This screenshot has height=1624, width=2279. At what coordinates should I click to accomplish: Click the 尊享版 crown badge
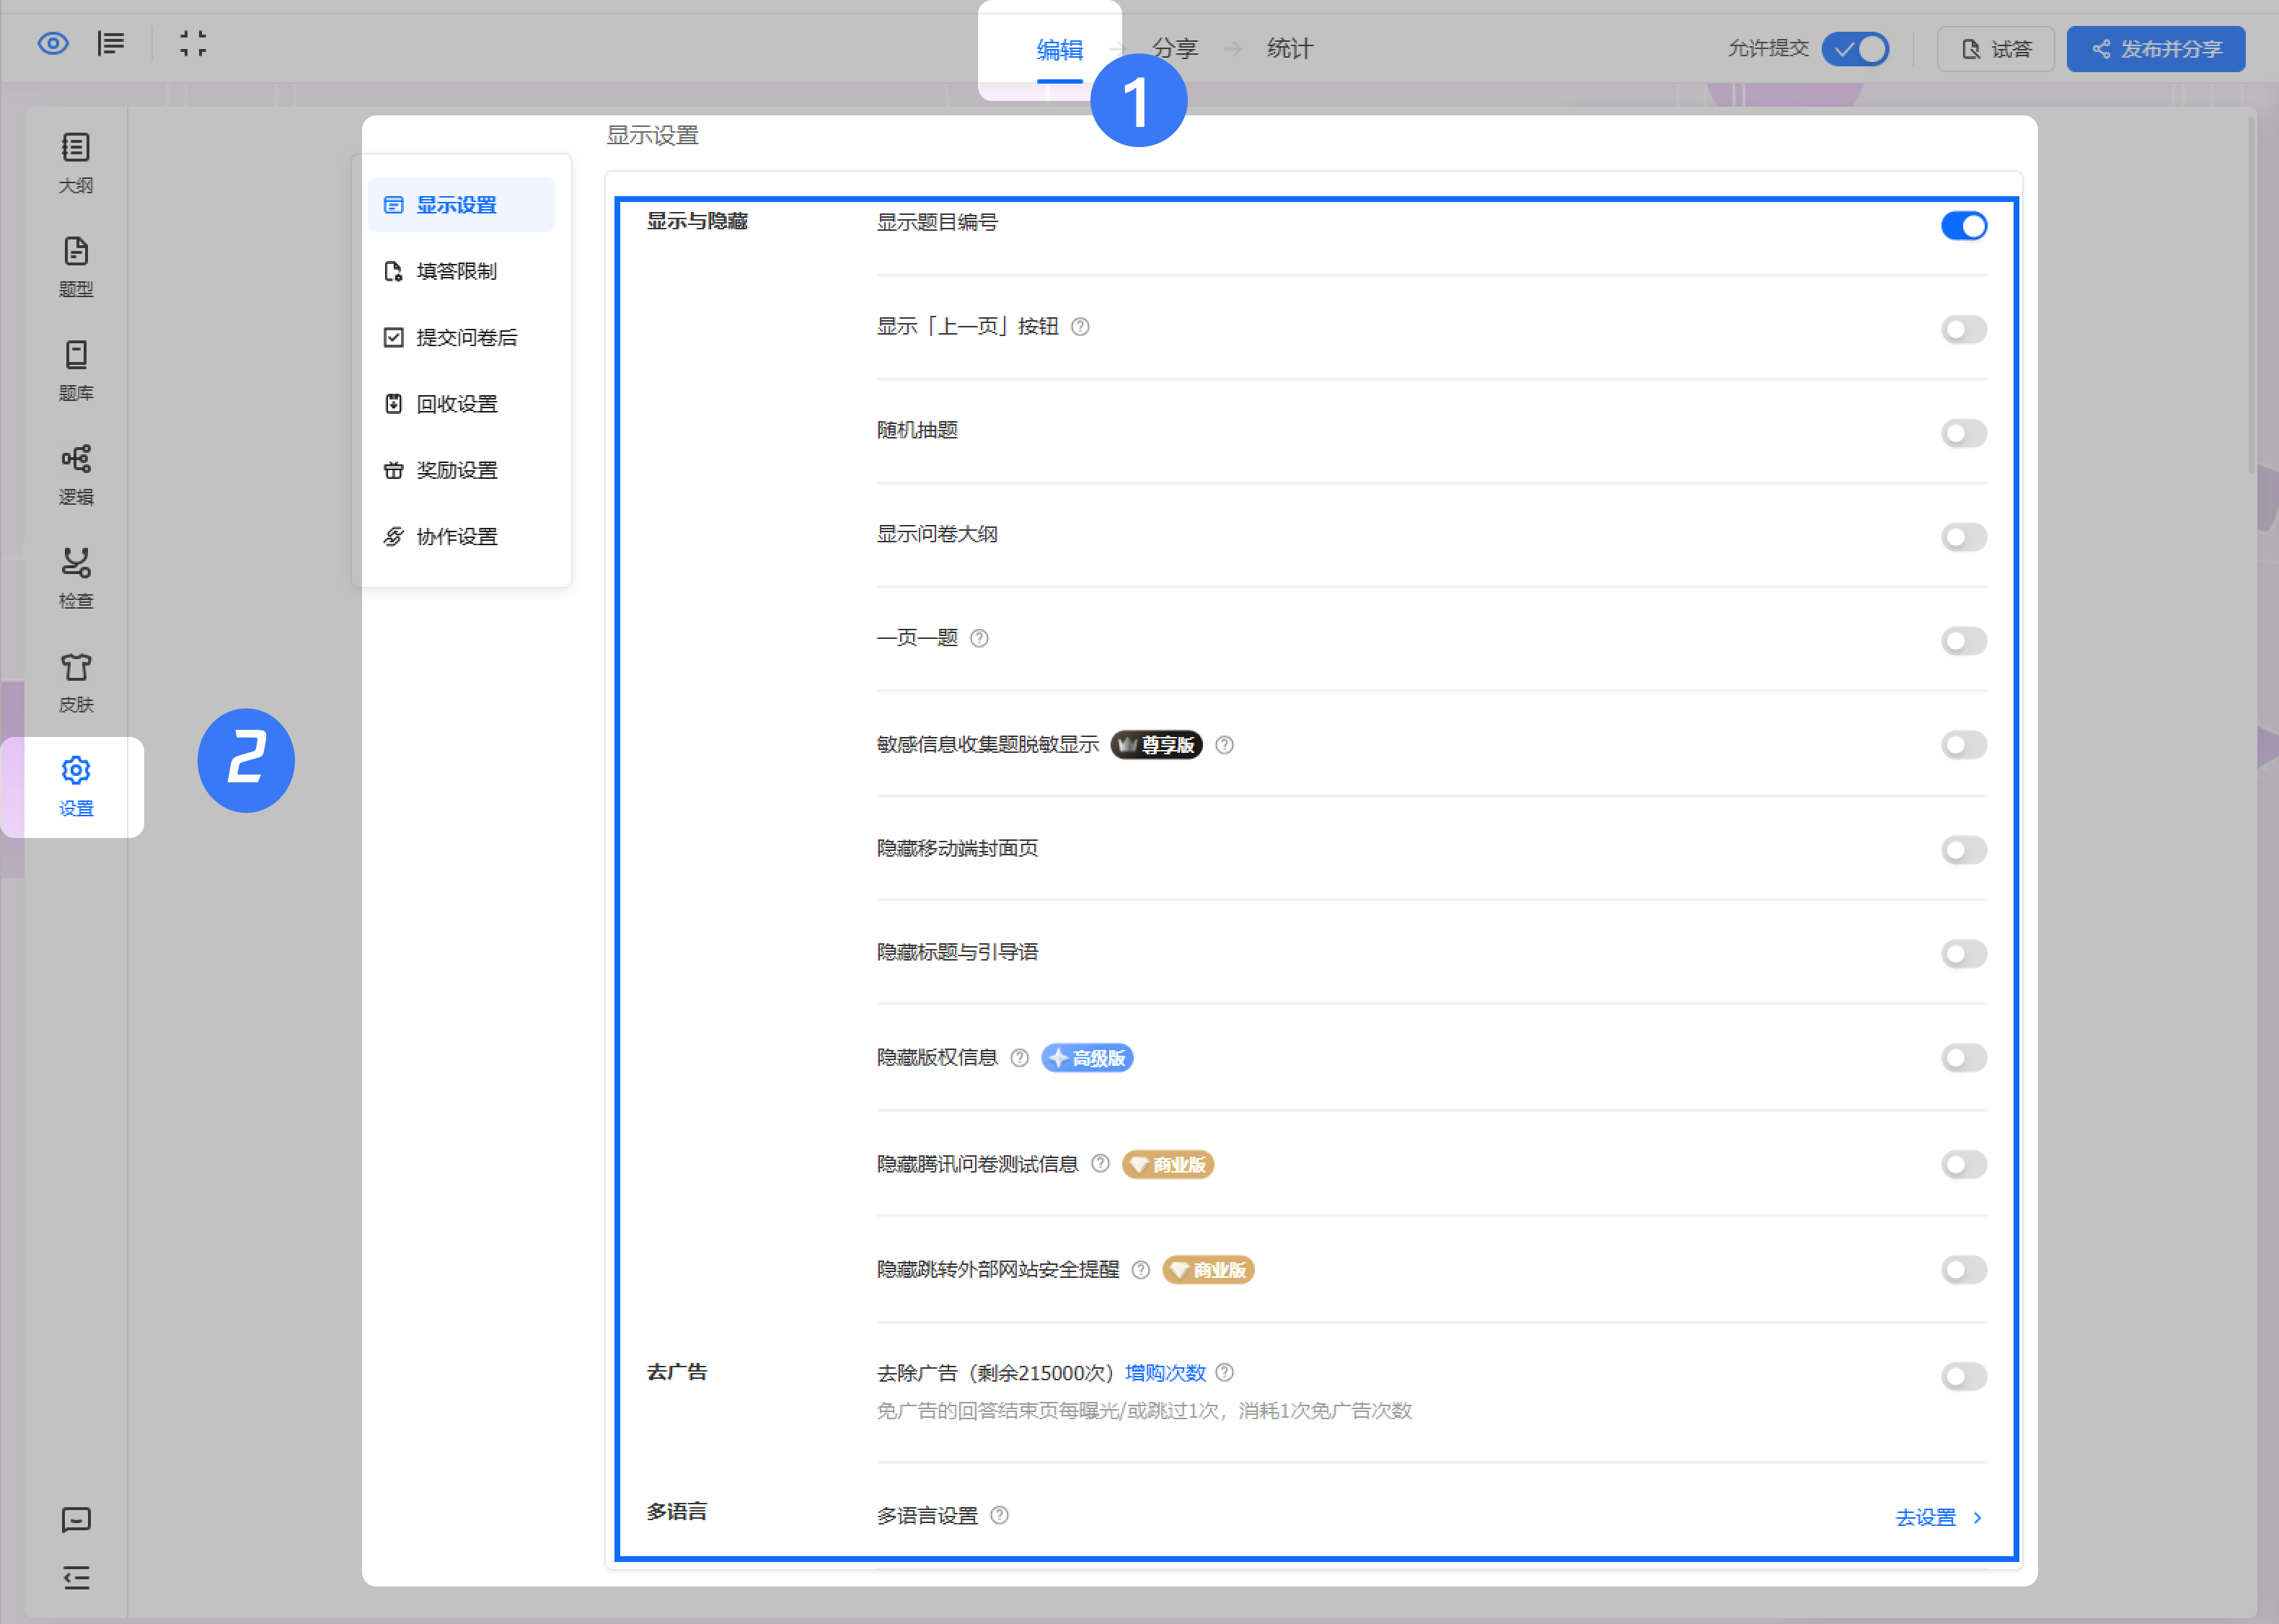(x=1157, y=745)
